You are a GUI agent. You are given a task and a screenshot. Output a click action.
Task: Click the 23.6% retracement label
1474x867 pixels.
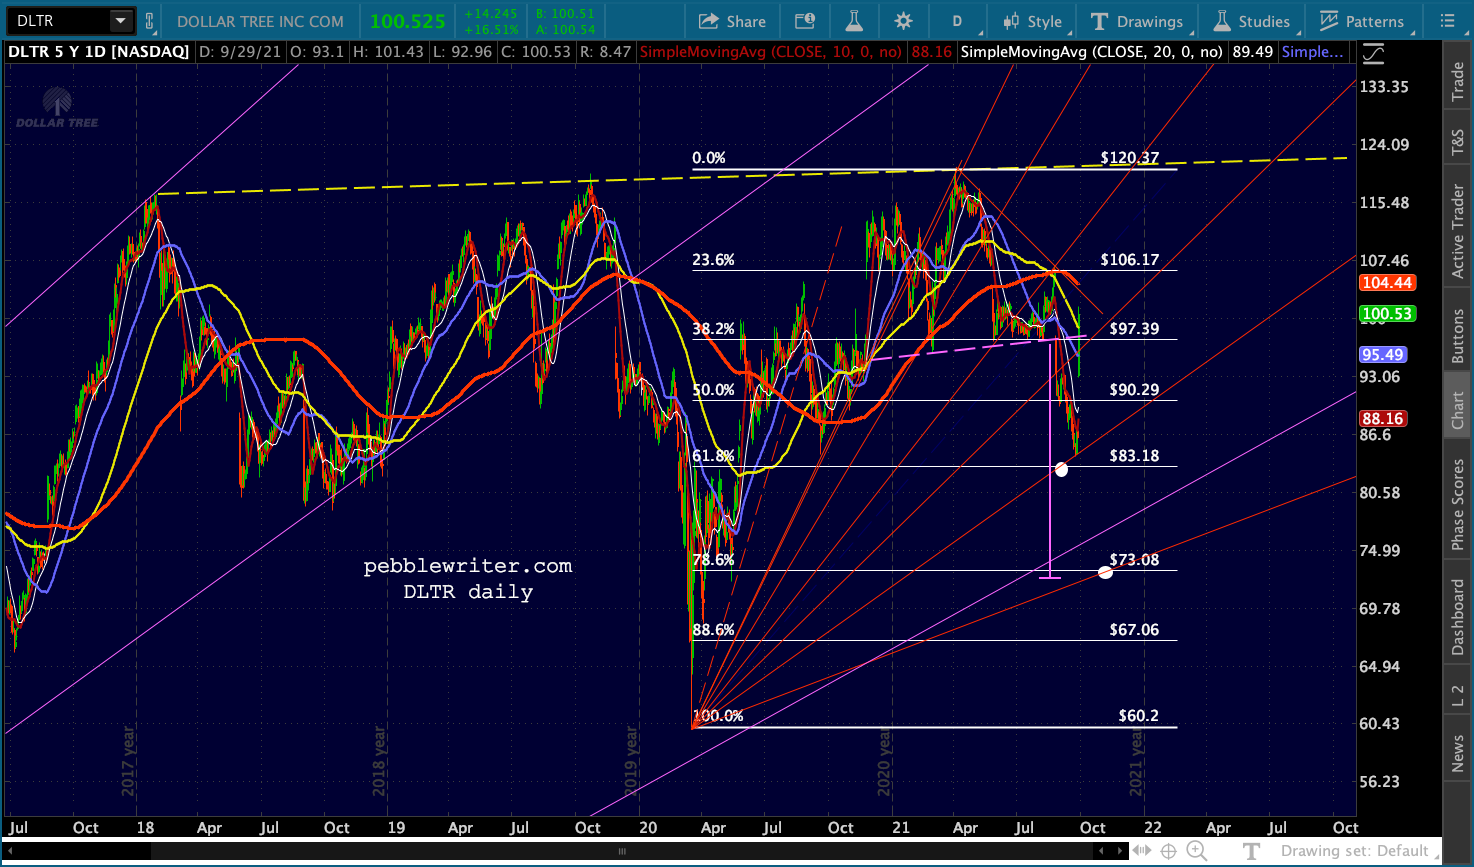[x=713, y=260]
